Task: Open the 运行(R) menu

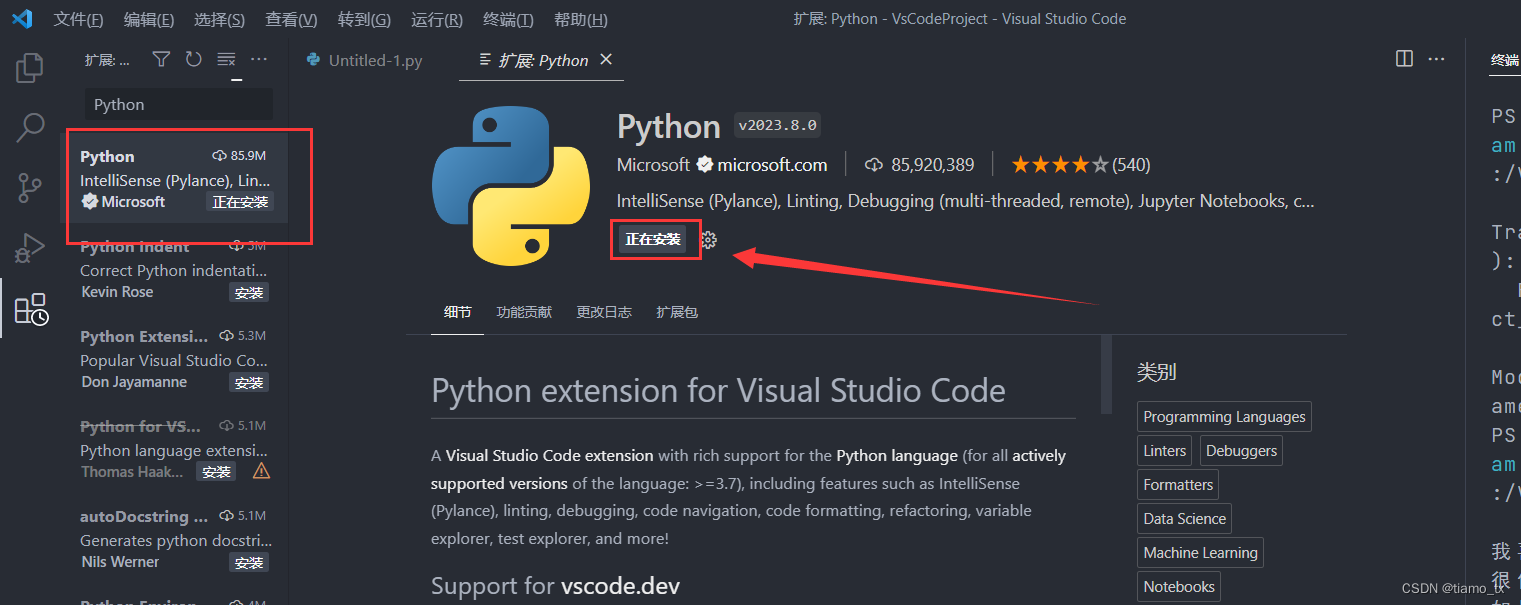Action: tap(436, 19)
